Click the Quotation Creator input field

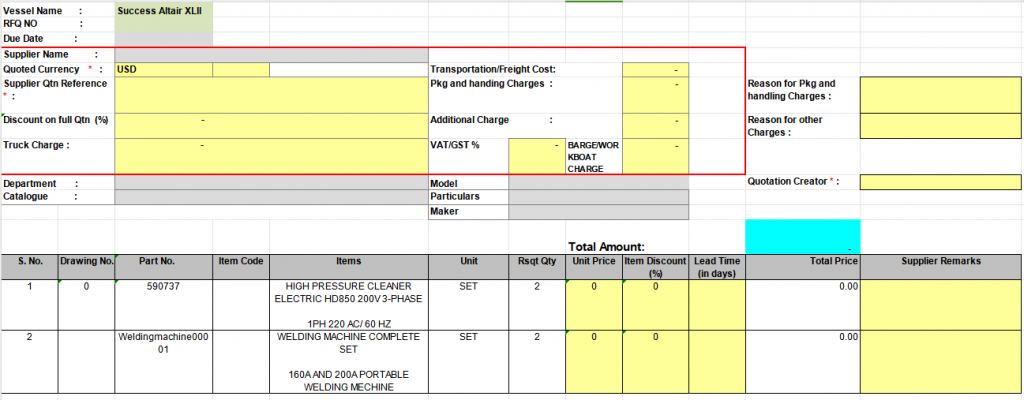[x=940, y=182]
